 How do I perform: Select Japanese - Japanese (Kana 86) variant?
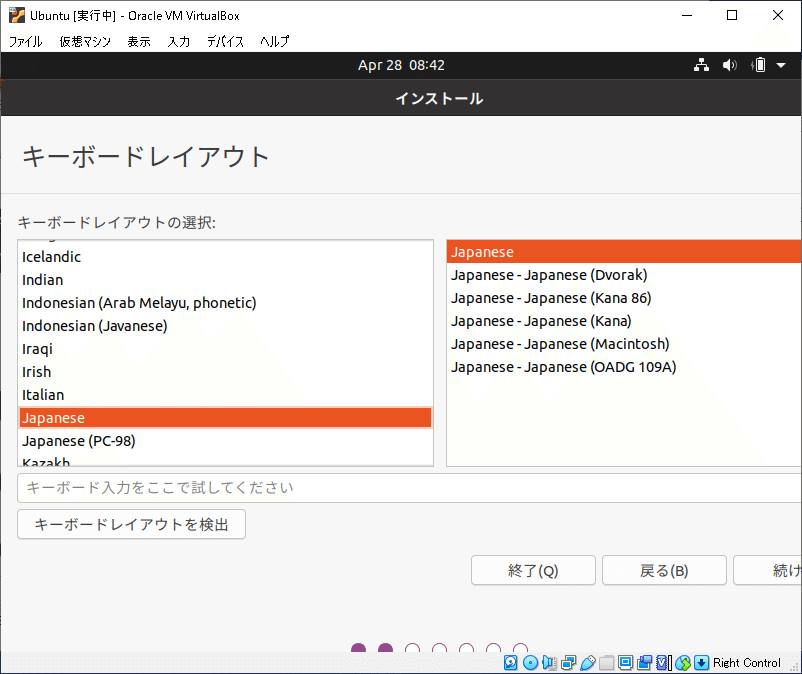tap(624, 298)
